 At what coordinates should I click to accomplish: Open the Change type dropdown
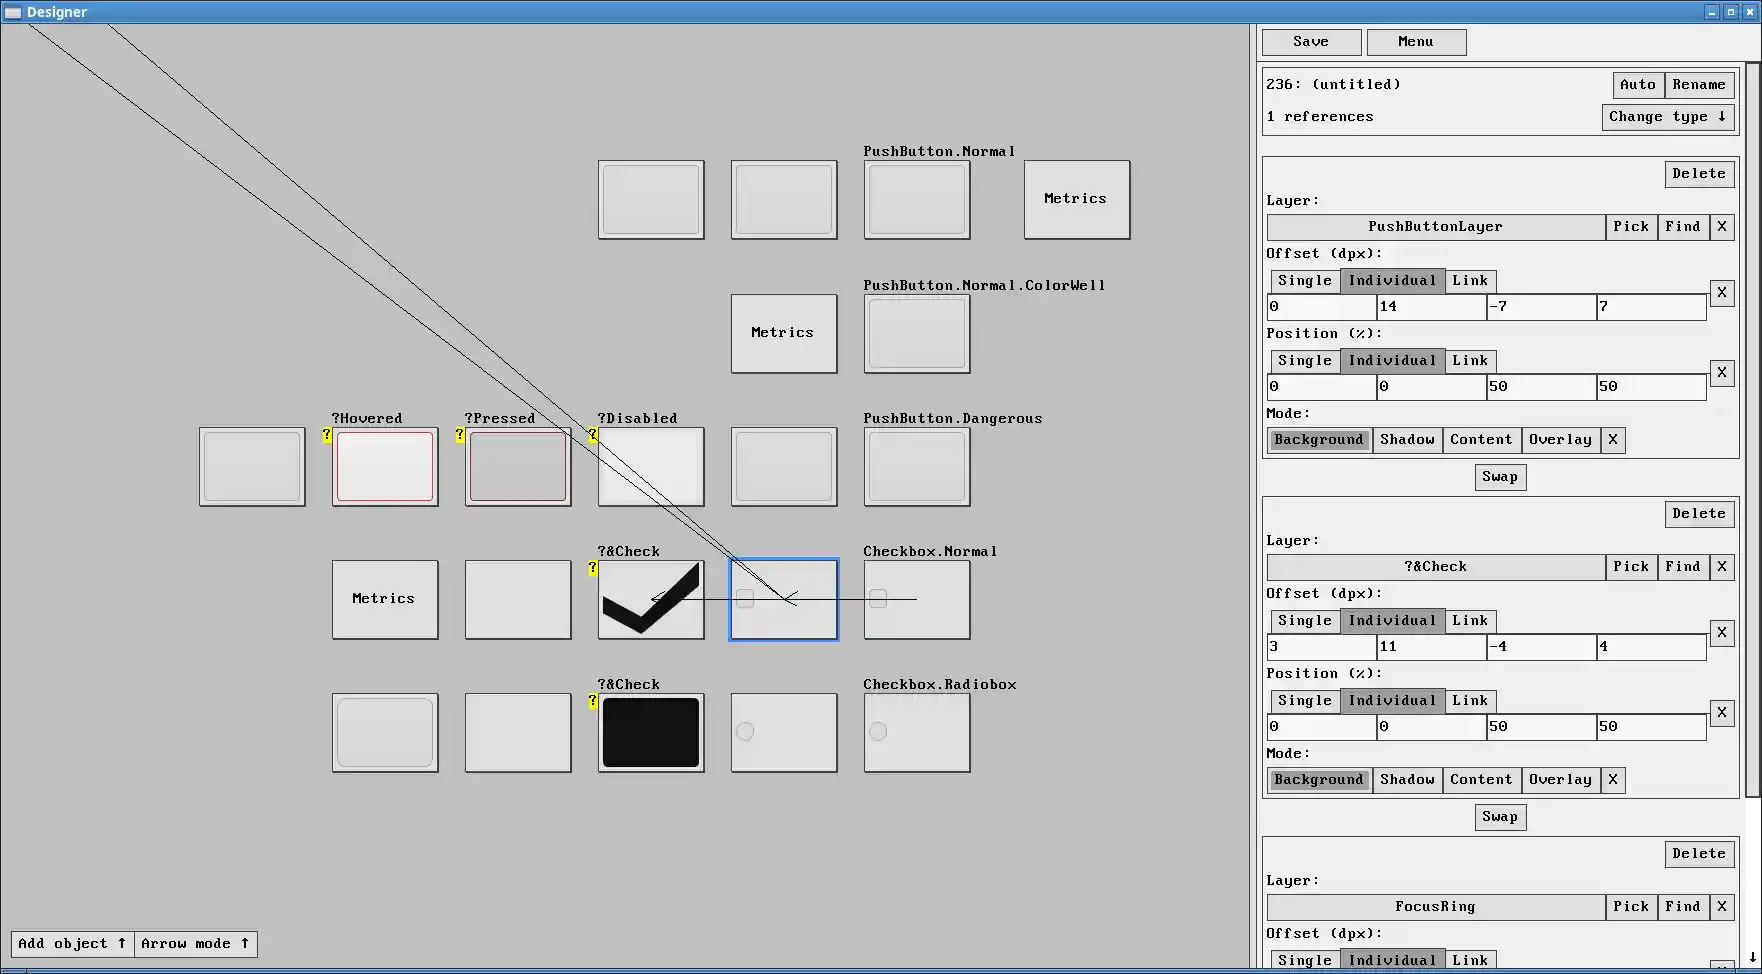(x=1667, y=117)
